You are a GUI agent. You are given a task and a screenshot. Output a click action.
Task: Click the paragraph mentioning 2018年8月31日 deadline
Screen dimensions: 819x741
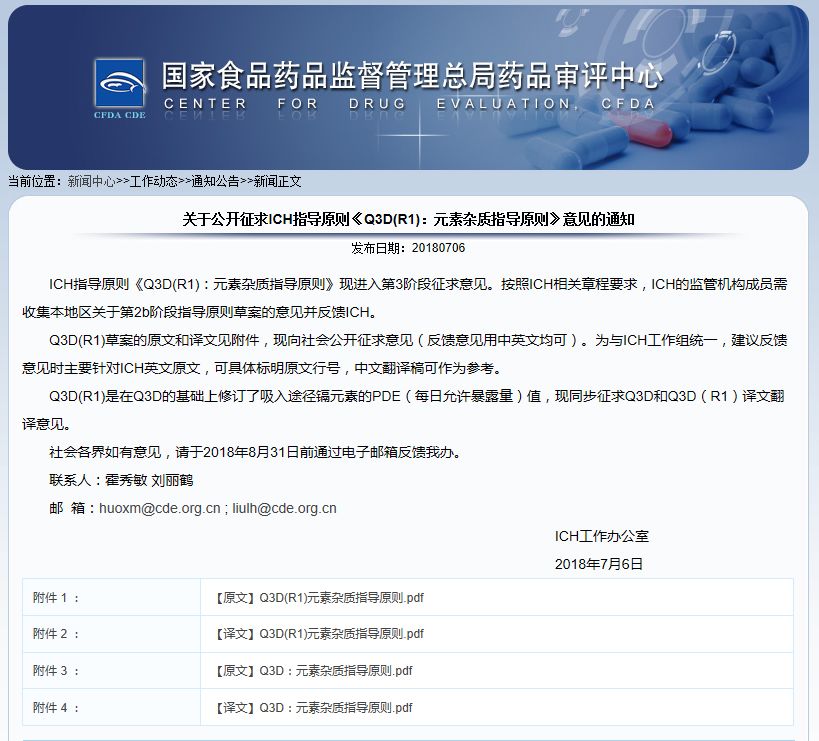pos(255,452)
